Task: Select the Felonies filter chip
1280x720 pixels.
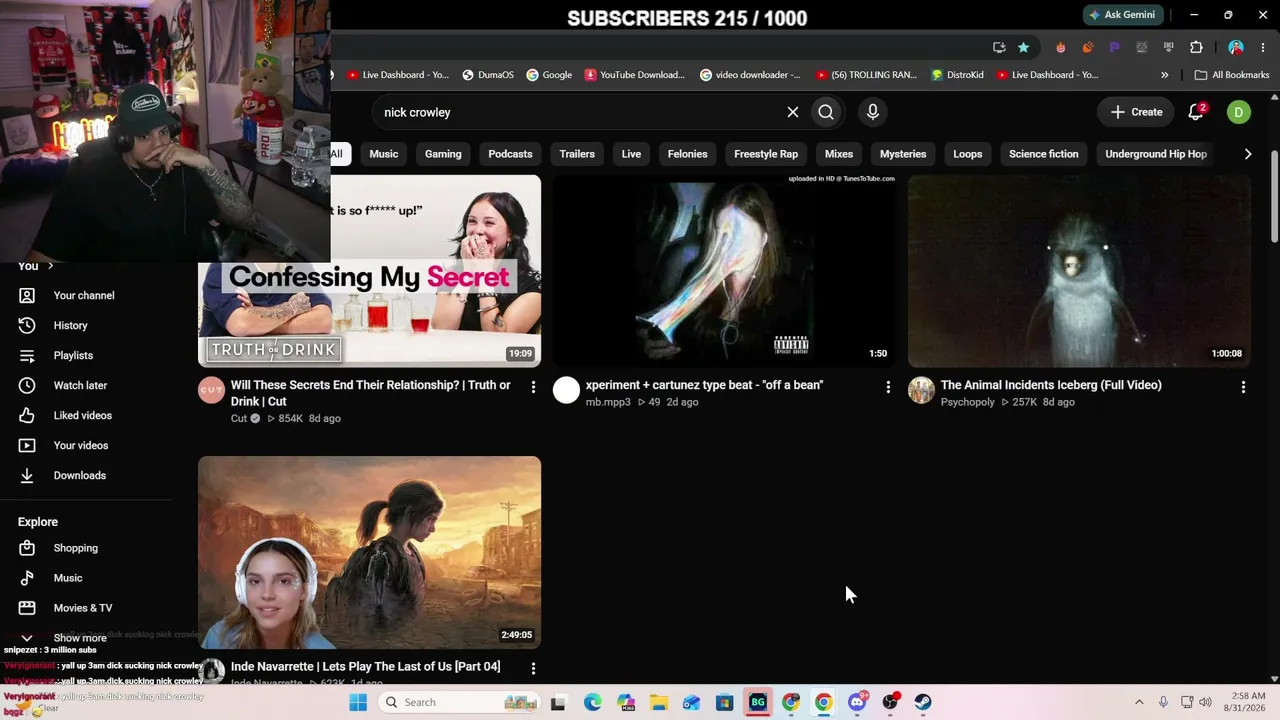Action: click(687, 154)
